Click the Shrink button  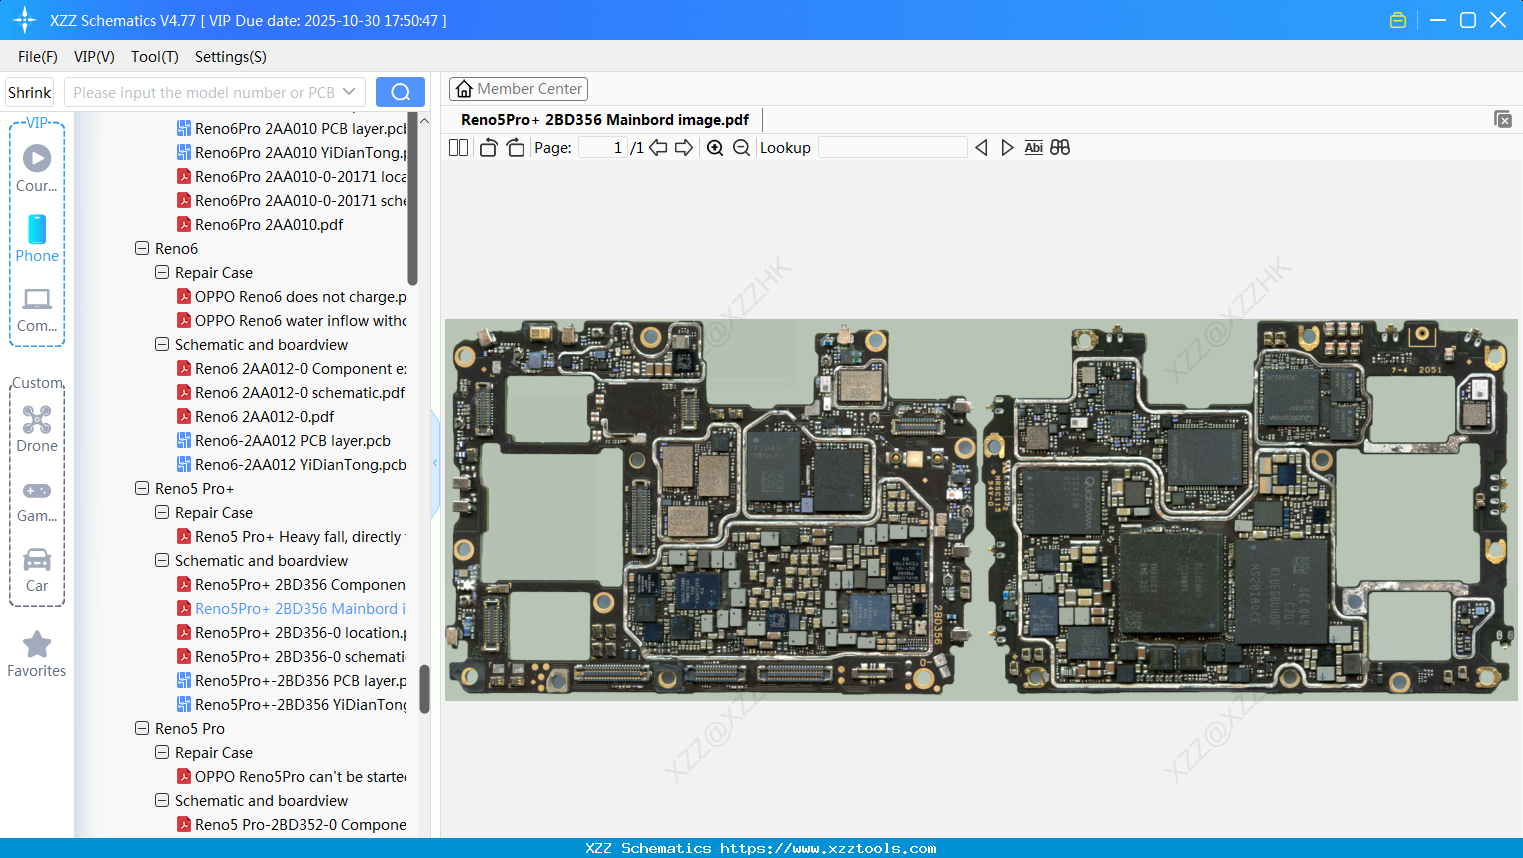29,91
